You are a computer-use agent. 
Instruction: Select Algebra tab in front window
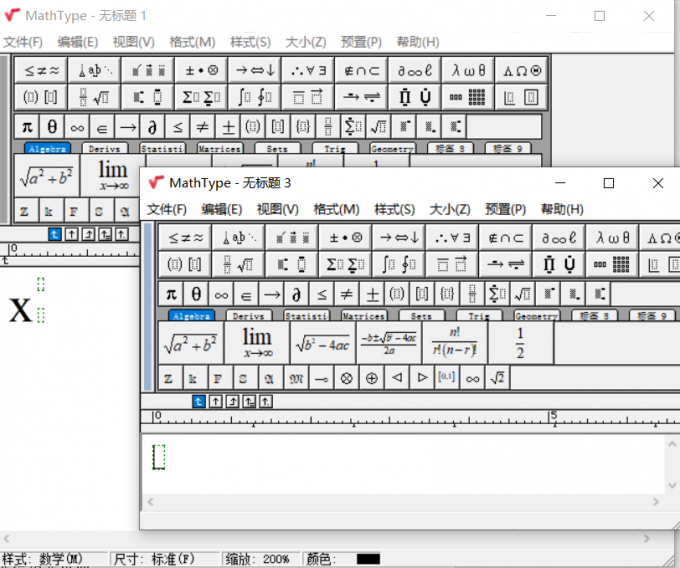pyautogui.click(x=191, y=316)
